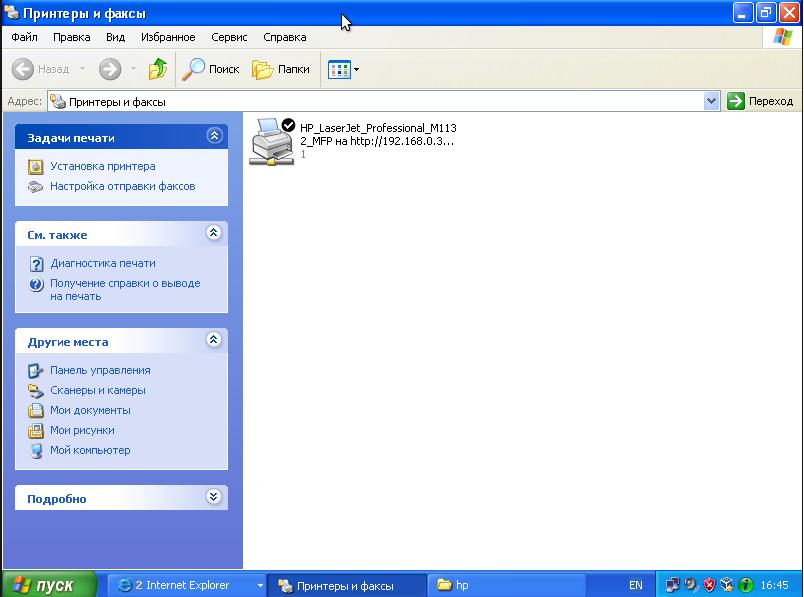This screenshot has height=597, width=804.
Task: Open the Back history dropdown arrow
Action: (82, 69)
